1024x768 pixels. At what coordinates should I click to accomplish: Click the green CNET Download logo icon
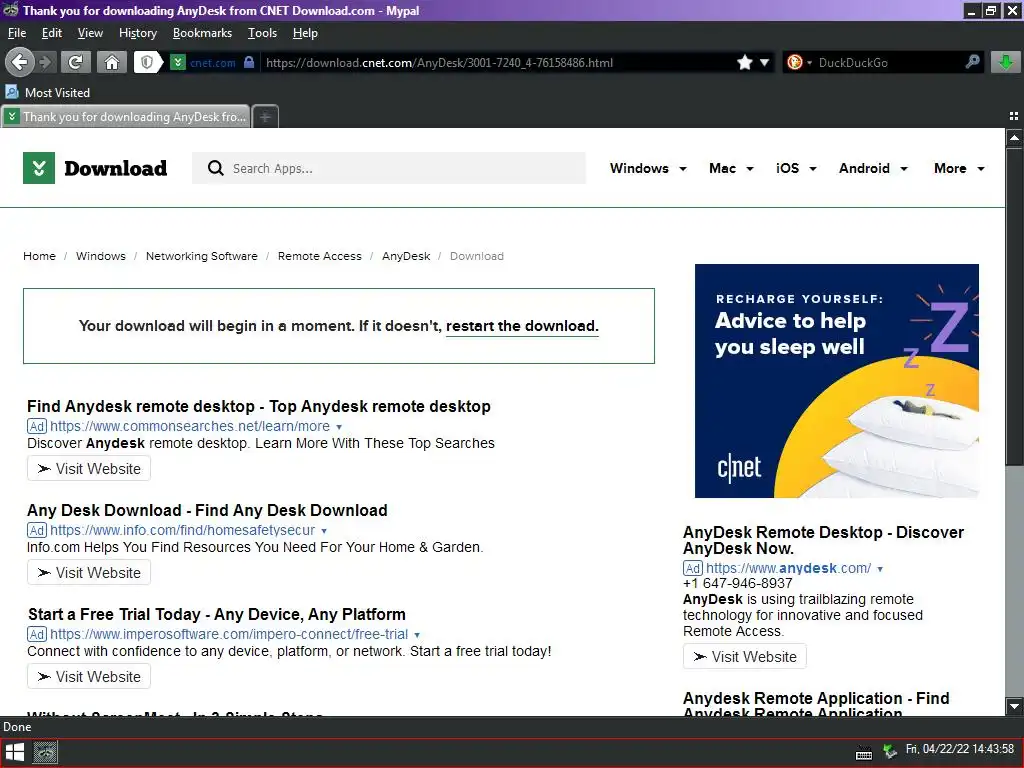(x=39, y=168)
